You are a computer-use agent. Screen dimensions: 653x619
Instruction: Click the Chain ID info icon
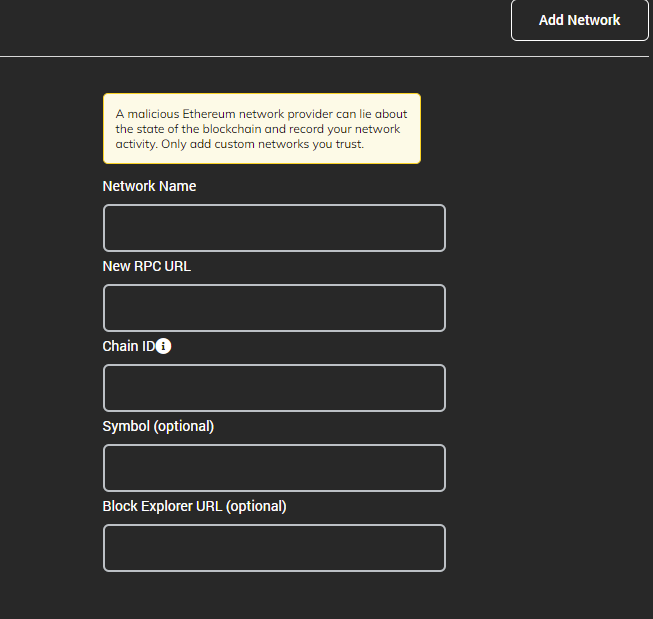click(x=163, y=346)
